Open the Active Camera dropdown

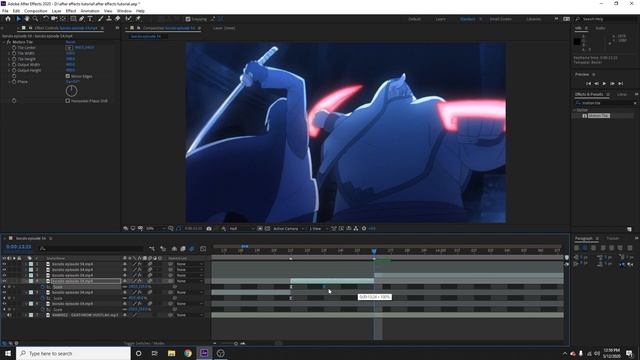(x=289, y=229)
